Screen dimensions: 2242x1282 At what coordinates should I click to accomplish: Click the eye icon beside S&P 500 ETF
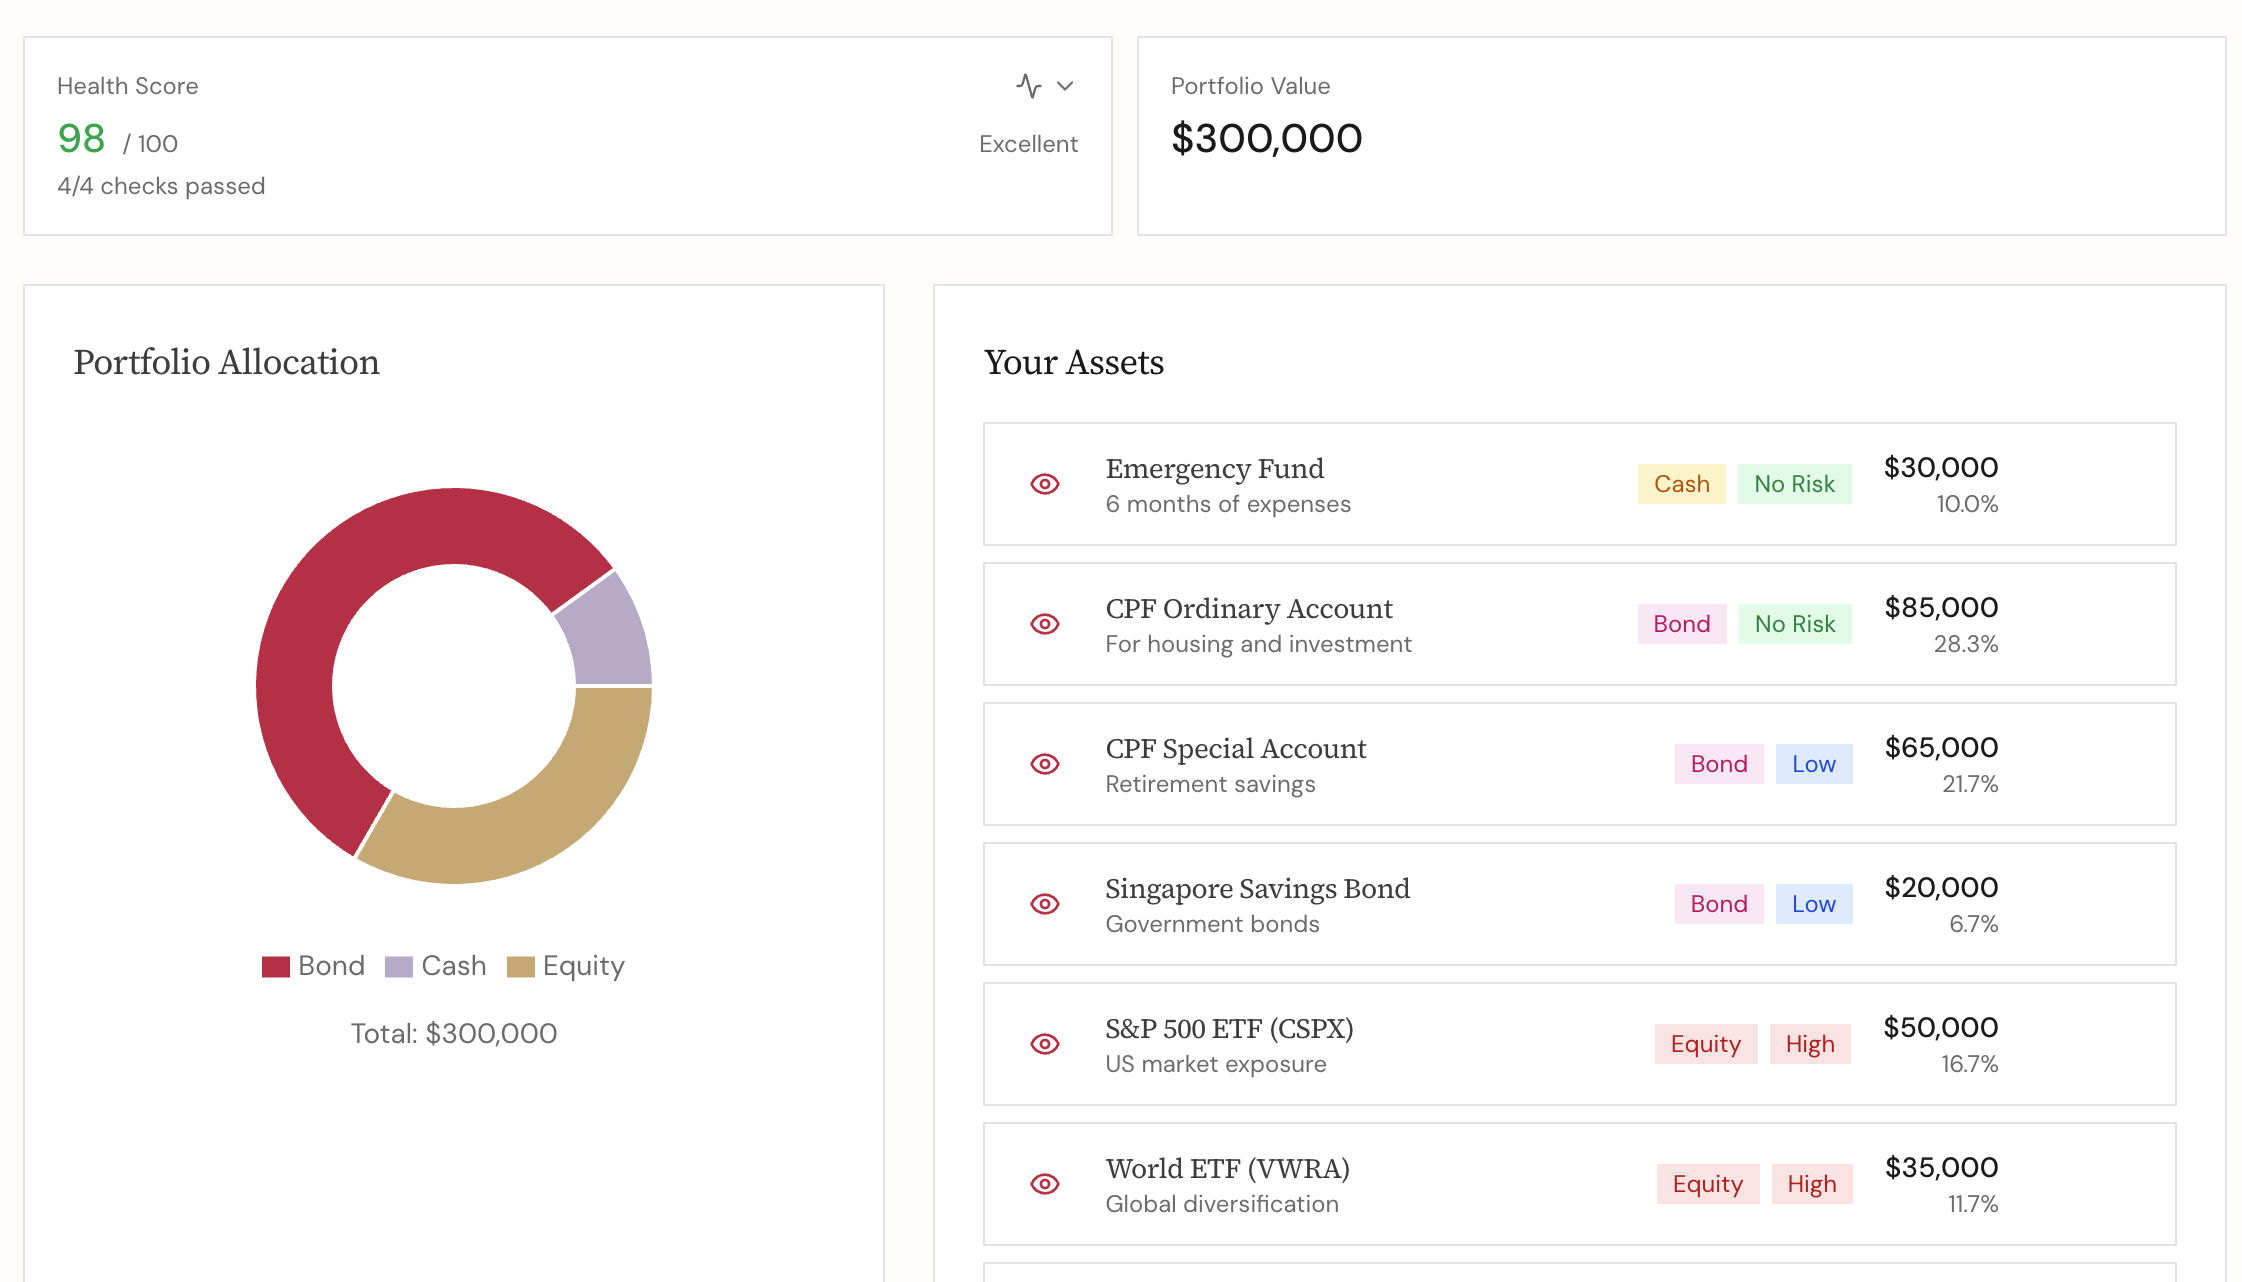point(1044,1044)
